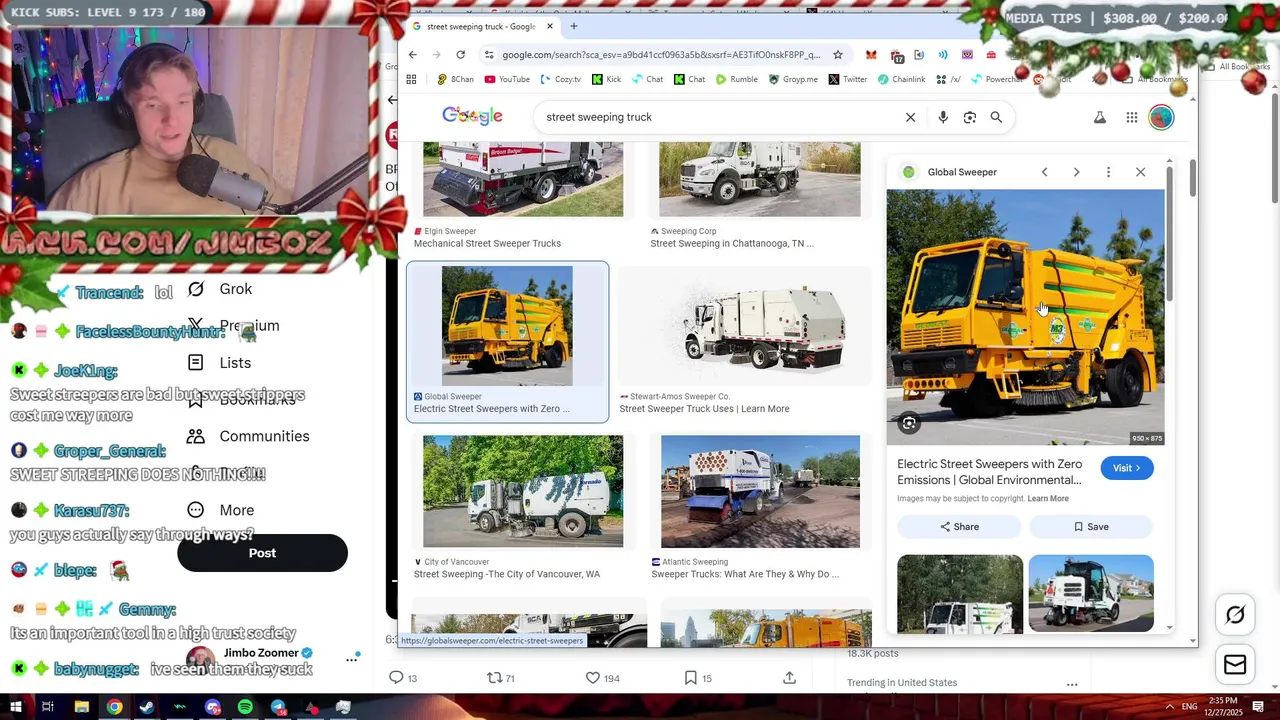The width and height of the screenshot is (1280, 720).
Task: Open the Google account avatar
Action: pyautogui.click(x=1161, y=117)
